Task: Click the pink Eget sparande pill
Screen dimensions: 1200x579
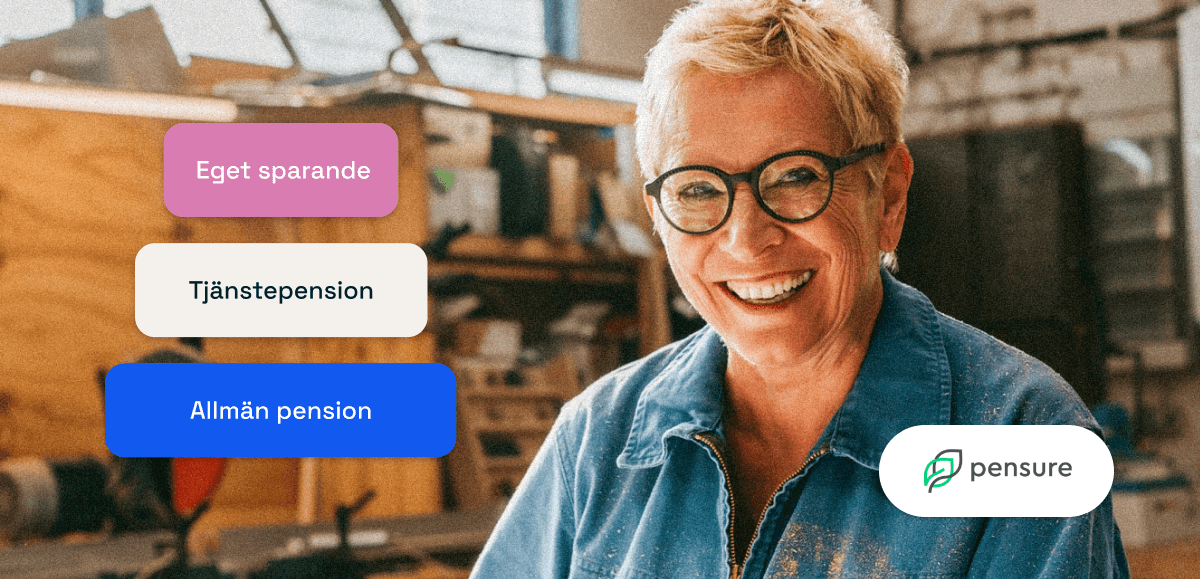Action: [281, 170]
